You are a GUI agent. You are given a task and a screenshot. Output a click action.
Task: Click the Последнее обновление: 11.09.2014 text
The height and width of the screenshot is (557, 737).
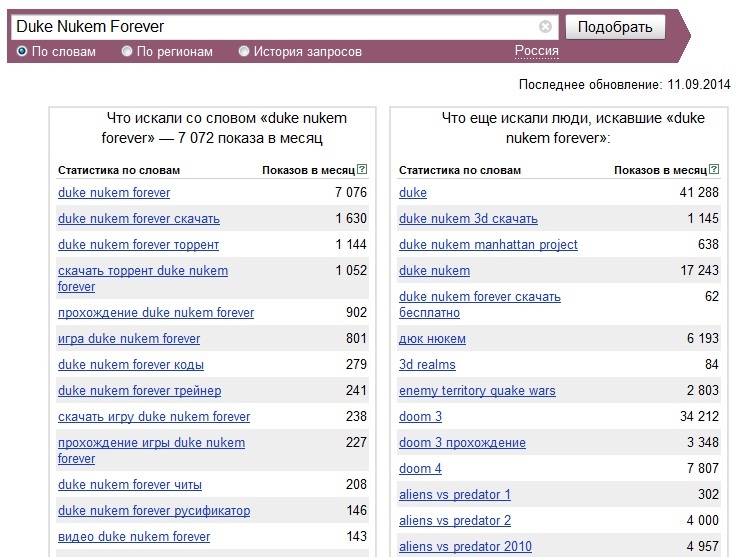click(x=624, y=85)
